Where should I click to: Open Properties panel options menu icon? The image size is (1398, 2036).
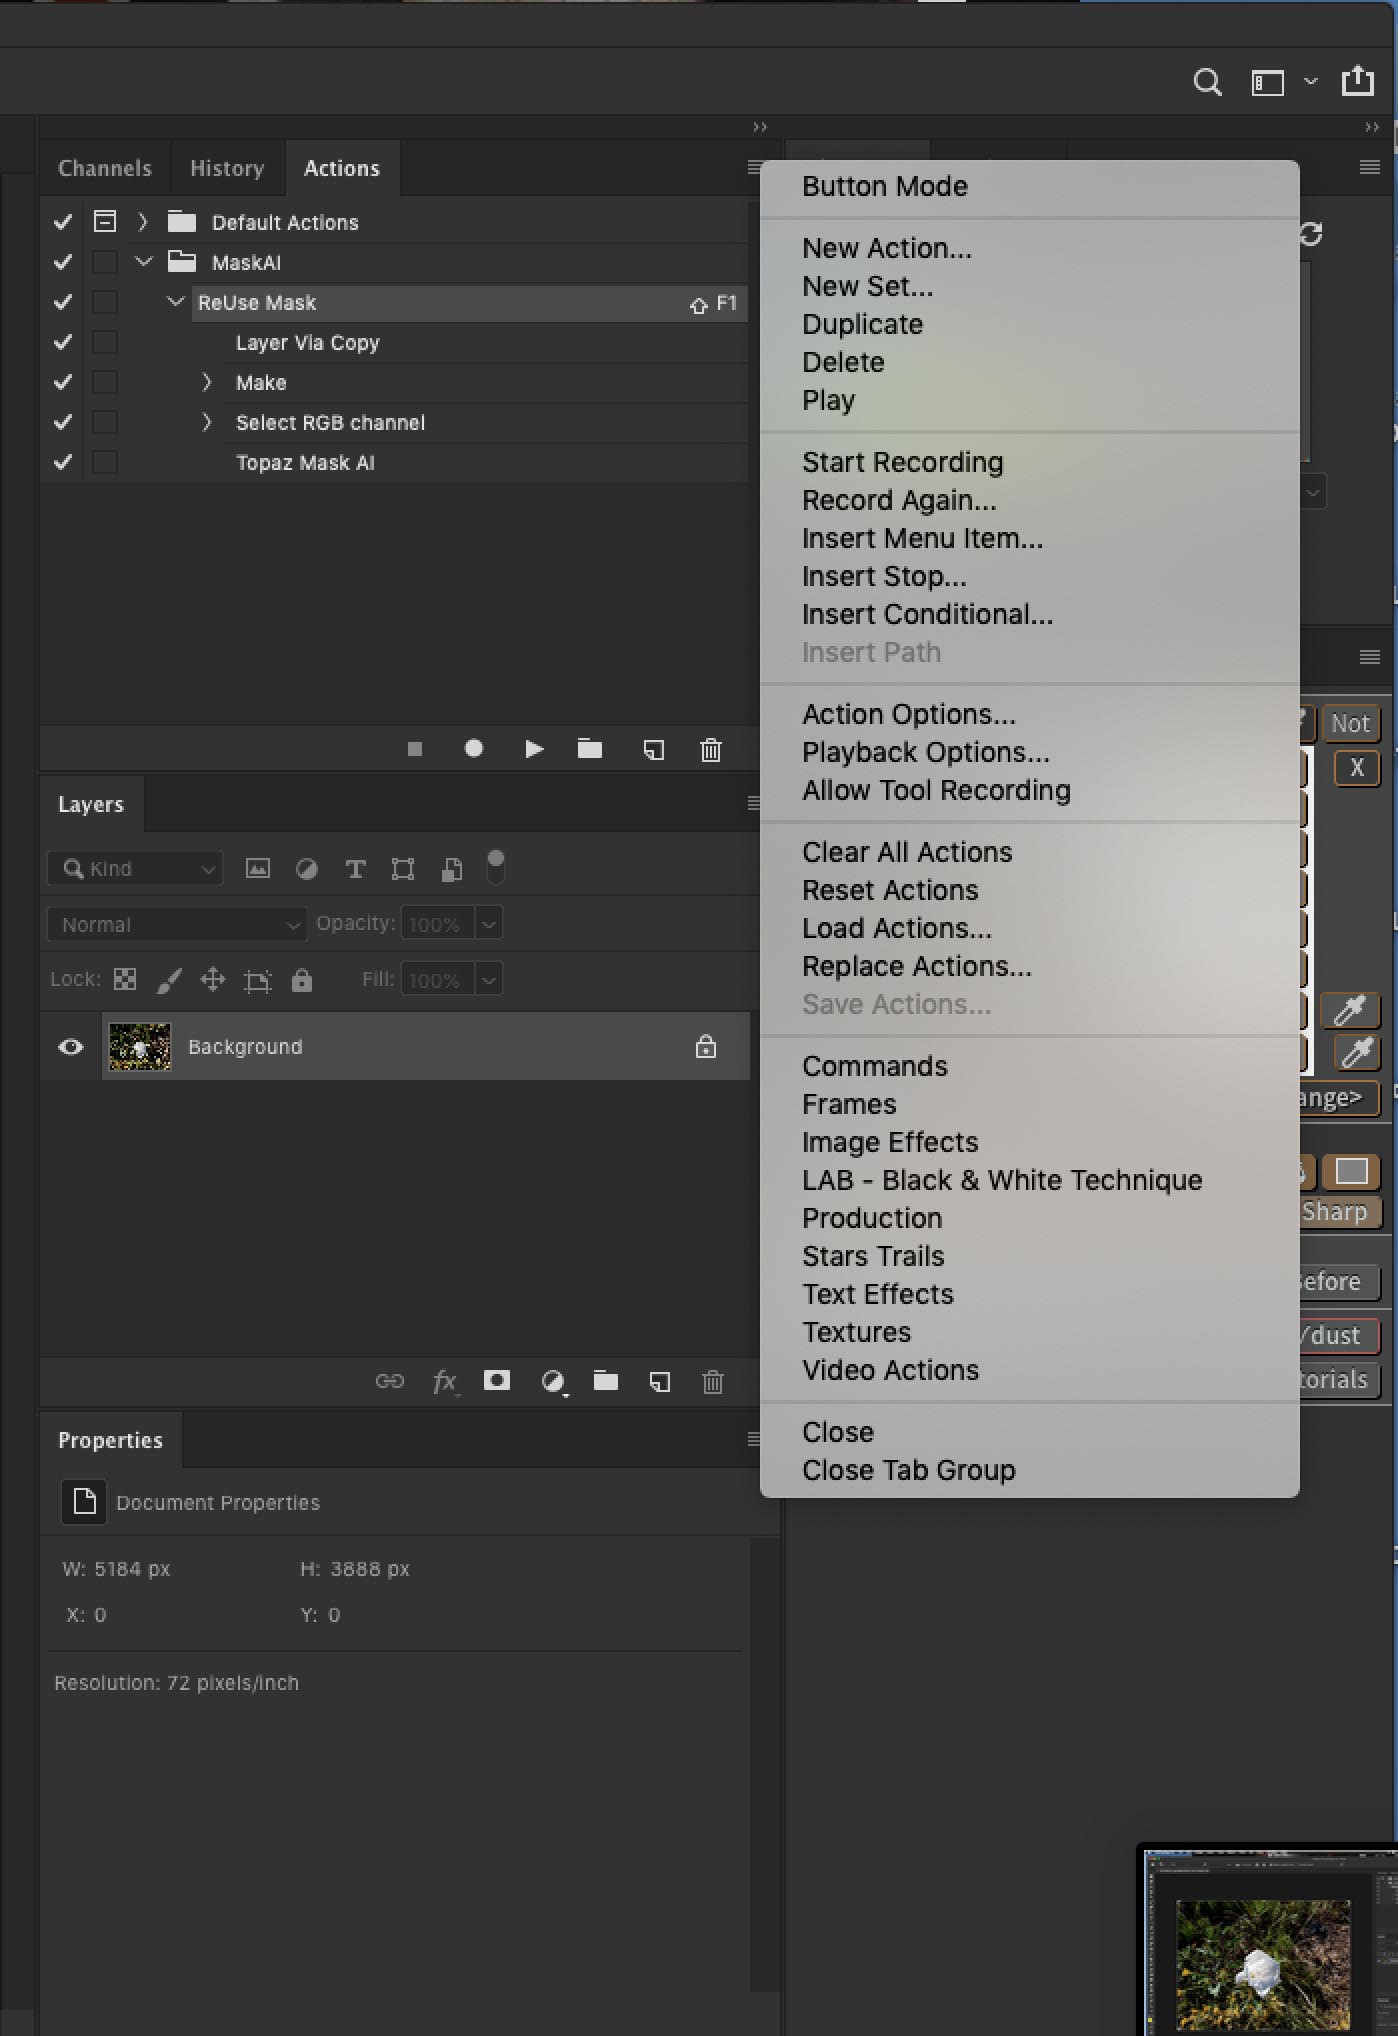pyautogui.click(x=754, y=1439)
